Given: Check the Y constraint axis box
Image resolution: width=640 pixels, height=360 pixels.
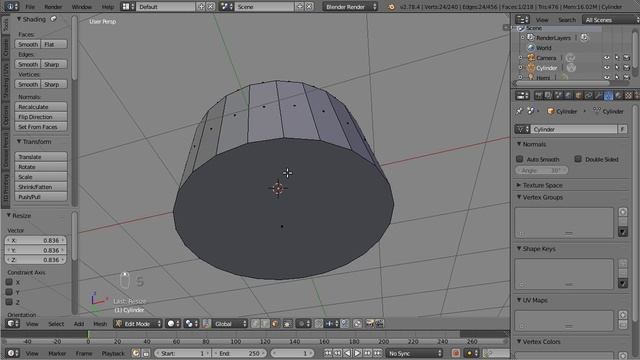Looking at the screenshot, I should pos(9,292).
